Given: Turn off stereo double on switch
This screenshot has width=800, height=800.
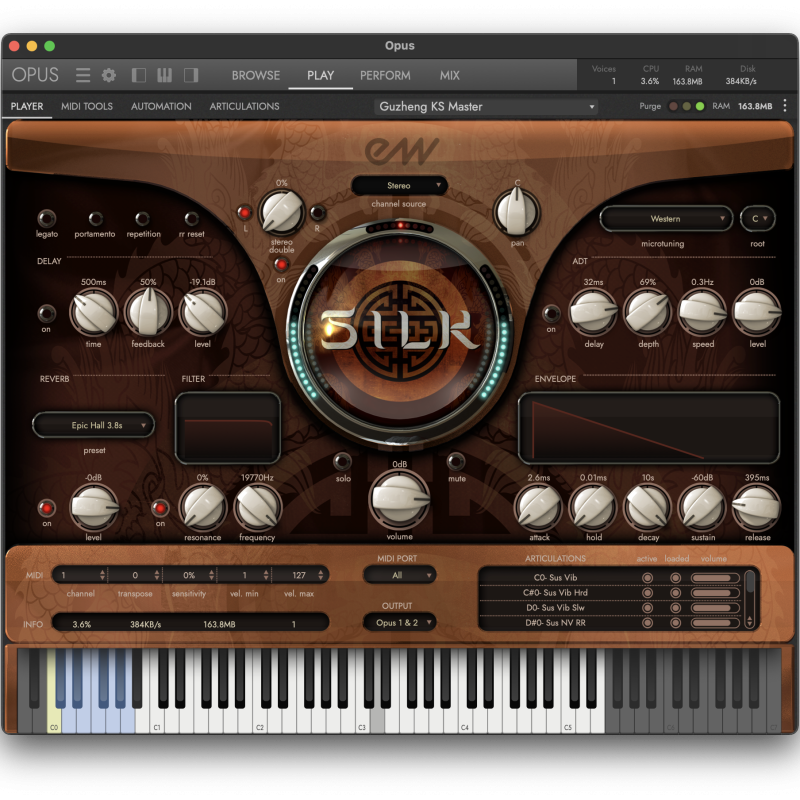Looking at the screenshot, I should click(x=281, y=264).
